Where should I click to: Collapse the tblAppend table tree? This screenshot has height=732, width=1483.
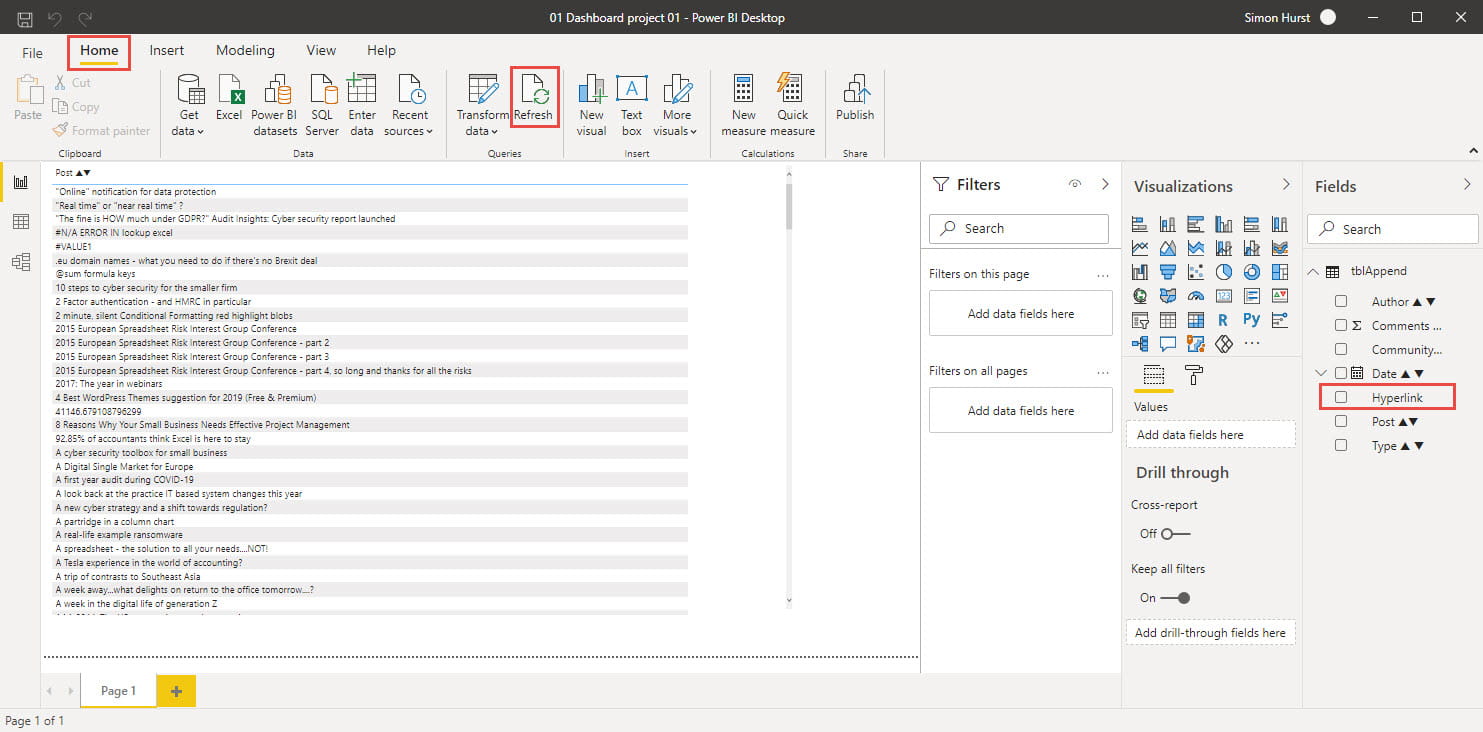[1313, 271]
